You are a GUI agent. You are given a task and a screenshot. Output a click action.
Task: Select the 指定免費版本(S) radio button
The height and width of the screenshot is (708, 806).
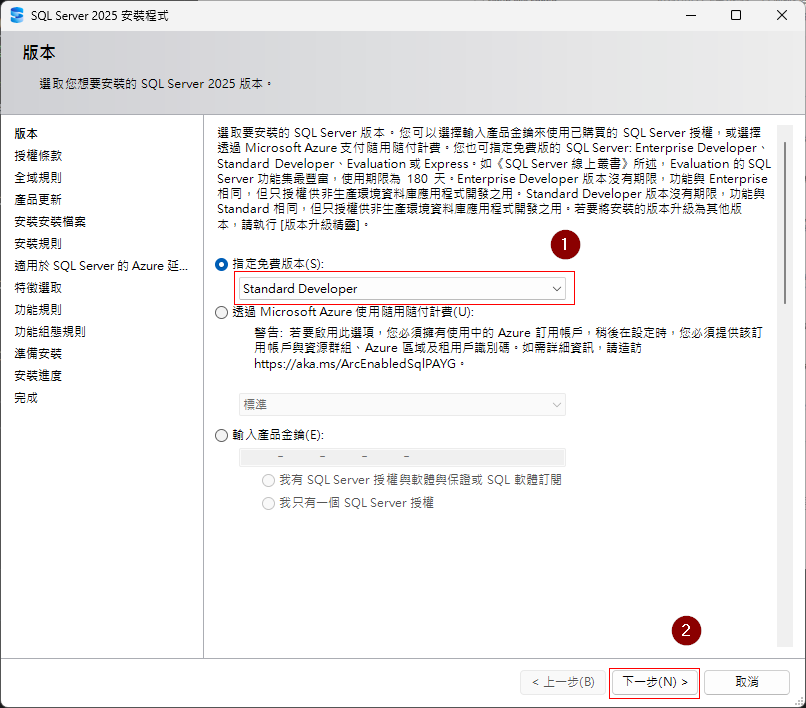point(221,264)
